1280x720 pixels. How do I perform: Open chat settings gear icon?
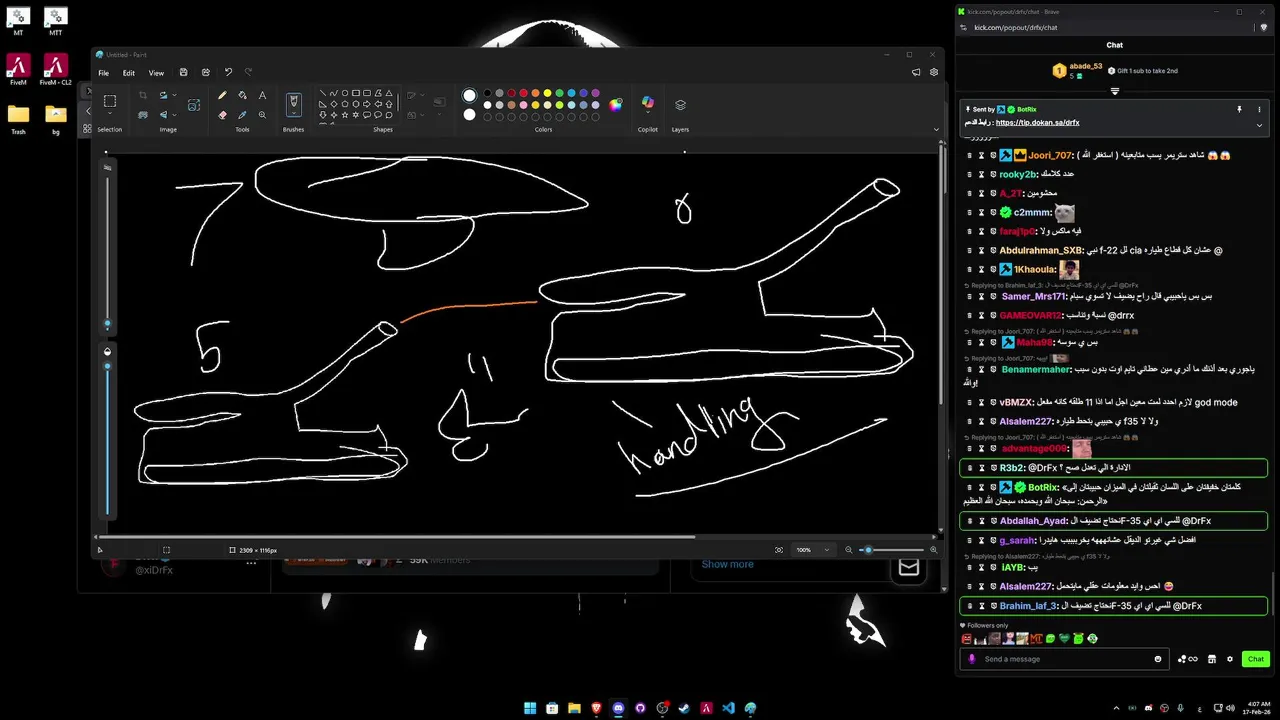1229,659
